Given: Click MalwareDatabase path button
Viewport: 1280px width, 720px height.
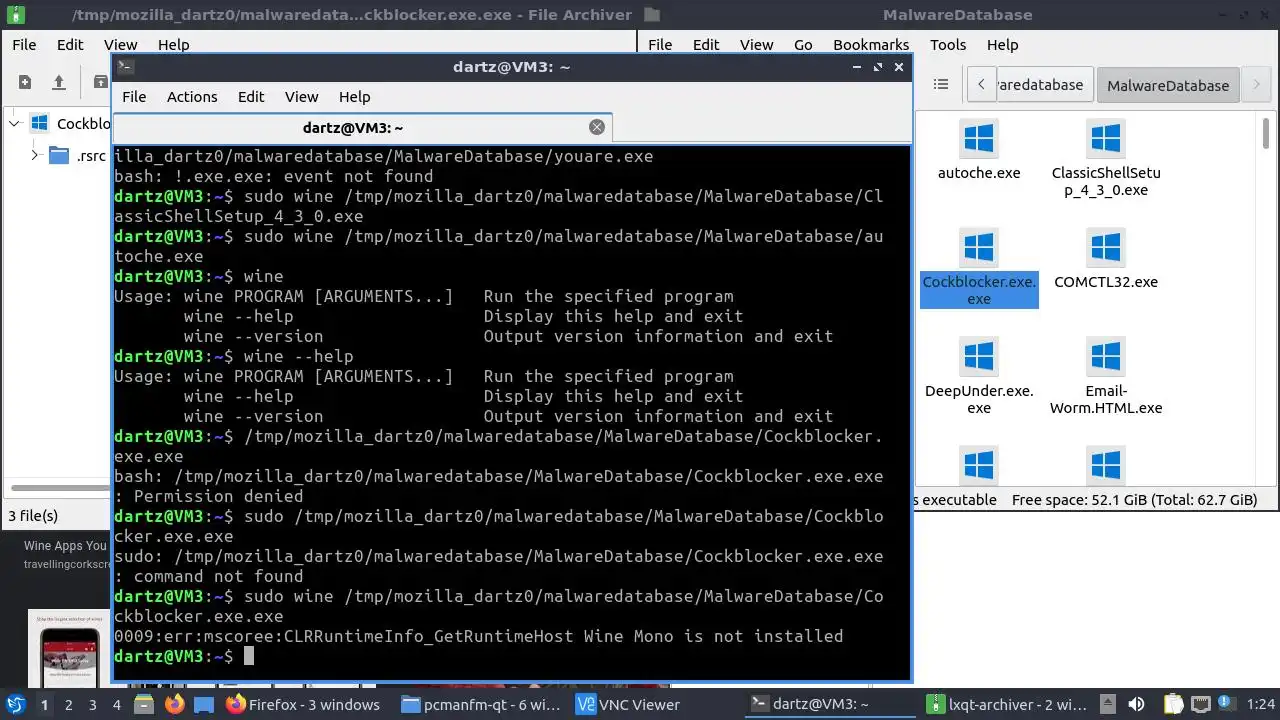Looking at the screenshot, I should (x=1168, y=85).
